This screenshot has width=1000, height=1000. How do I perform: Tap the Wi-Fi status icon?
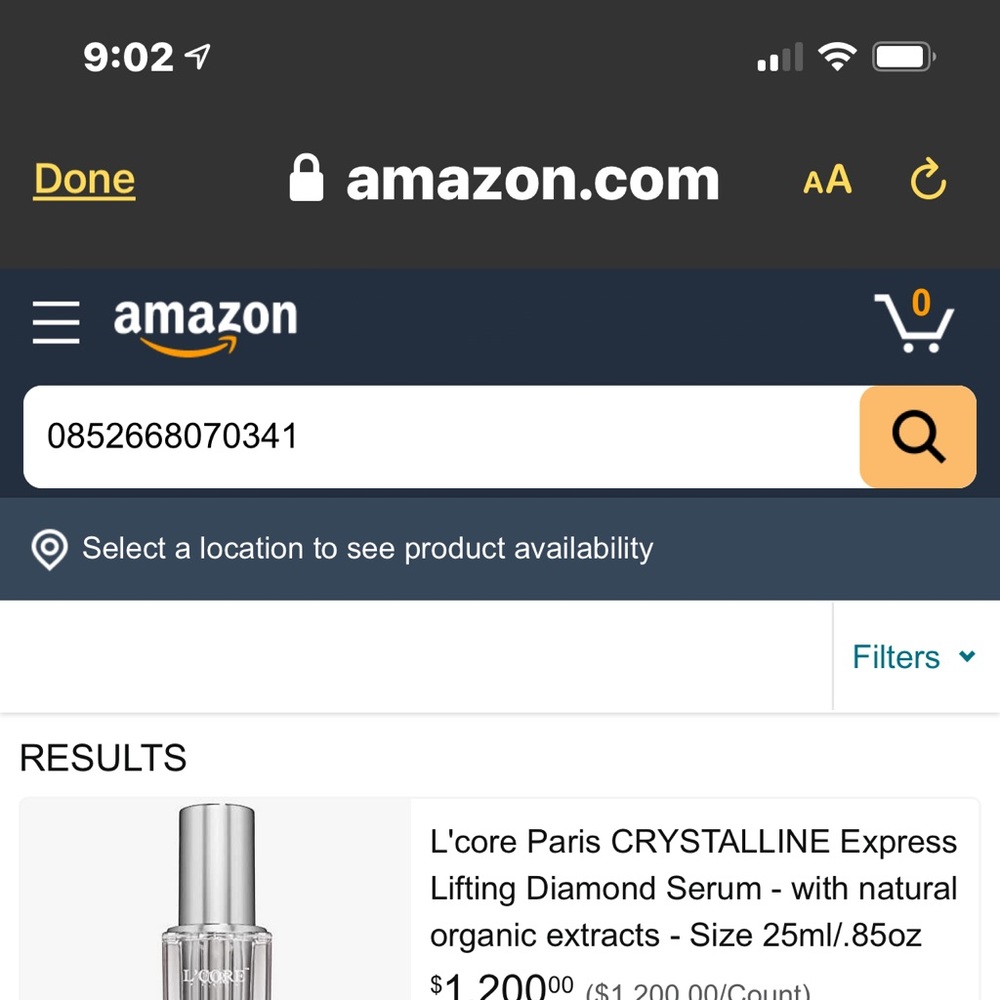click(x=837, y=57)
